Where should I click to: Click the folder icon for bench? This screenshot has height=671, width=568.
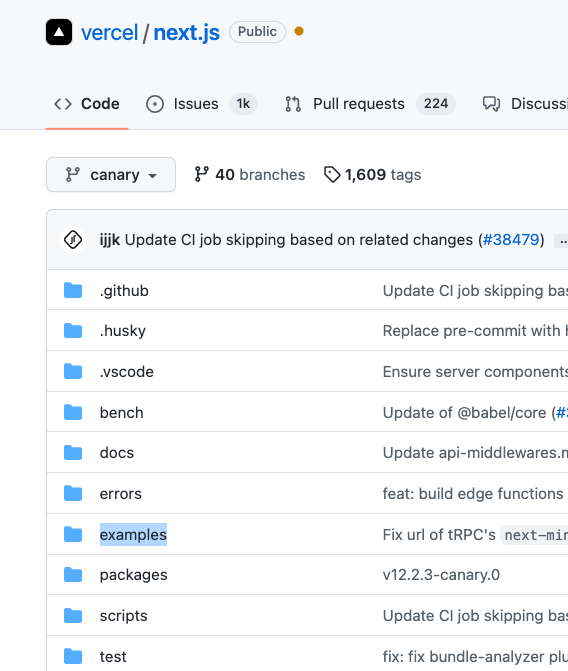(73, 412)
